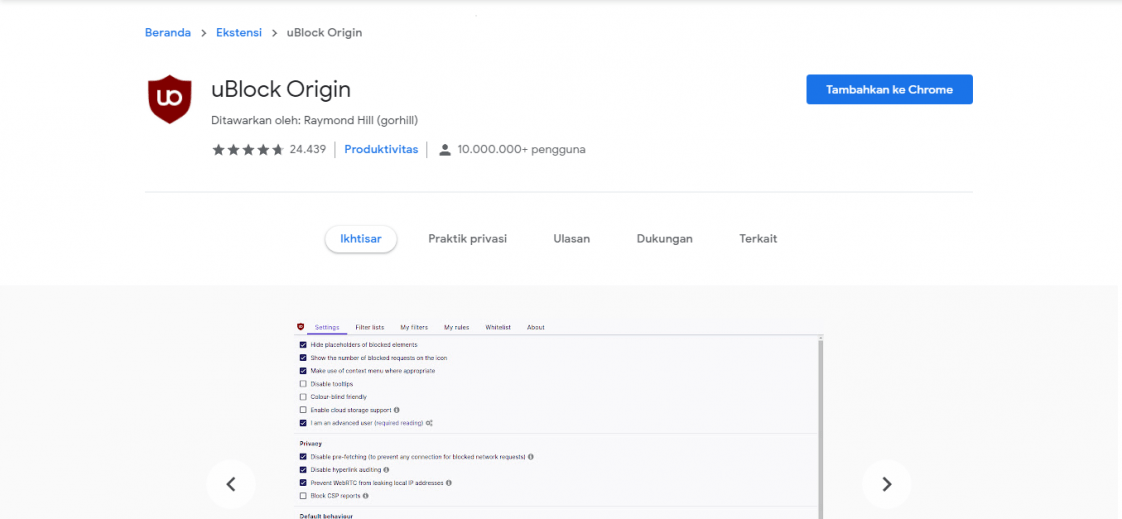The height and width of the screenshot is (519, 1122).
Task: Toggle Disable pre-fetching checkbox
Action: 303,457
